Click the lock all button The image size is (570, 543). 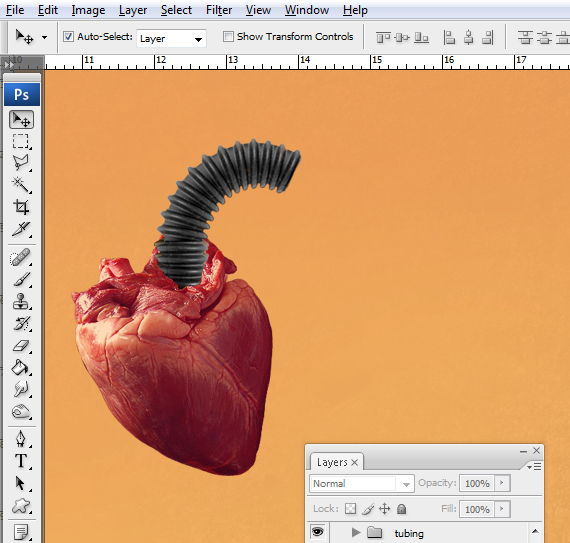pos(401,509)
